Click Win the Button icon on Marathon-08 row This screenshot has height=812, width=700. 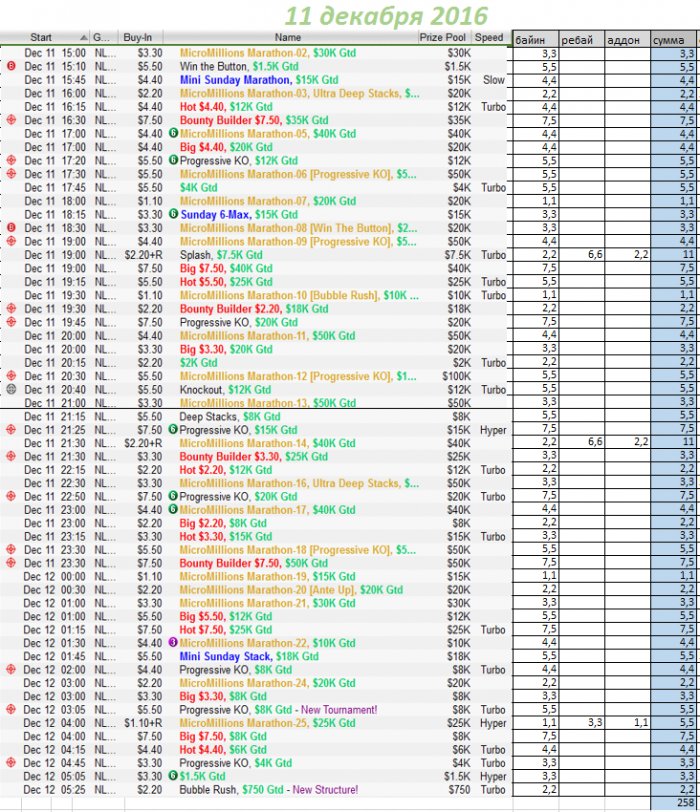coord(11,228)
